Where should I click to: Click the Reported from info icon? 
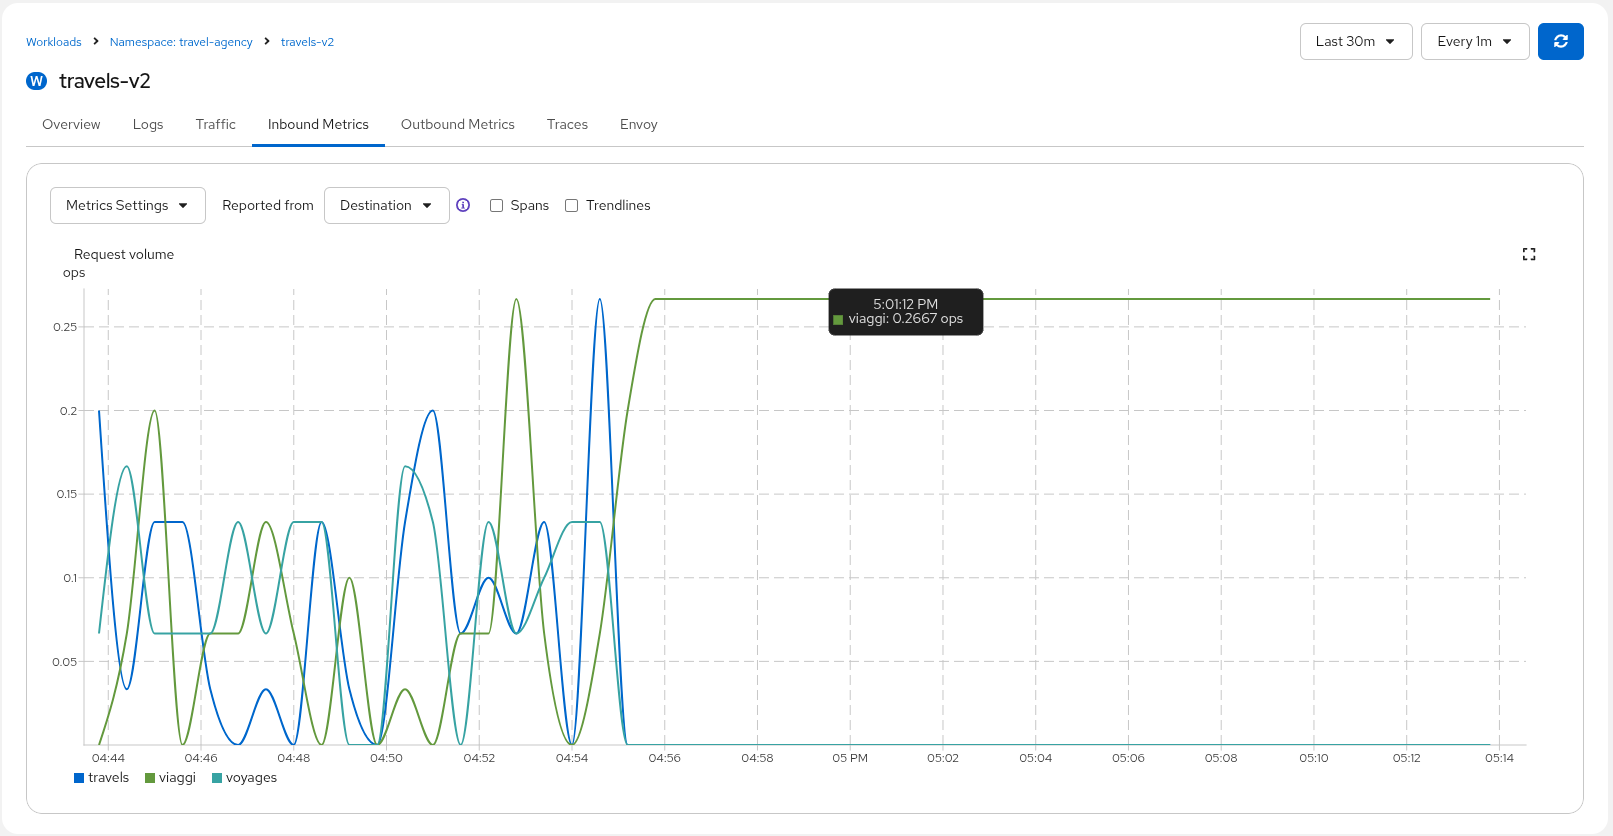pos(463,205)
